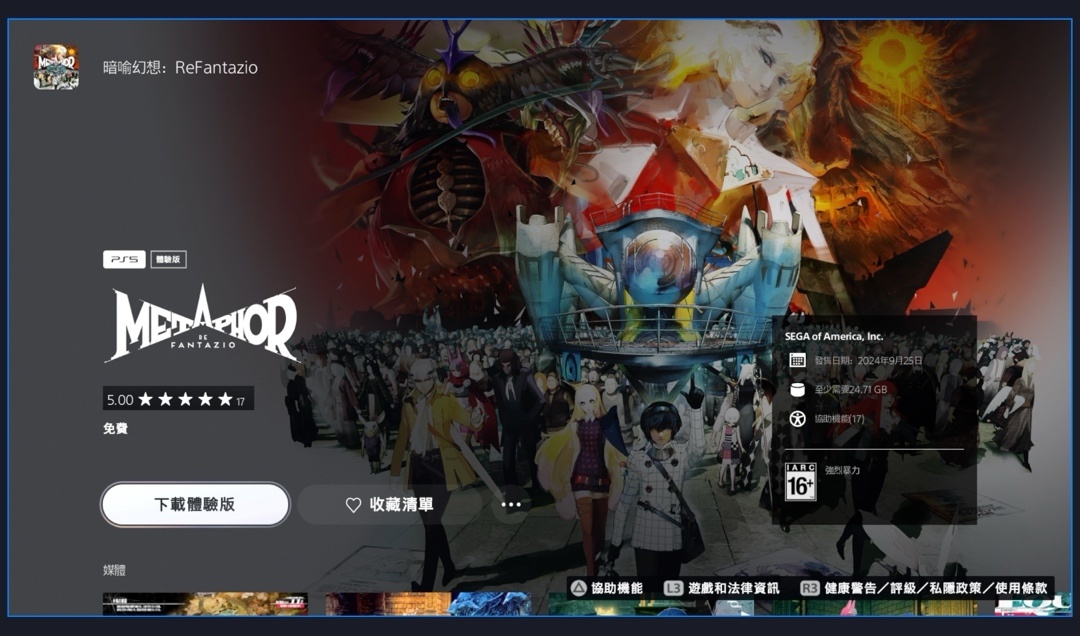The height and width of the screenshot is (636, 1080).
Task: Click the five-star rating stars
Action: pyautogui.click(x=185, y=399)
